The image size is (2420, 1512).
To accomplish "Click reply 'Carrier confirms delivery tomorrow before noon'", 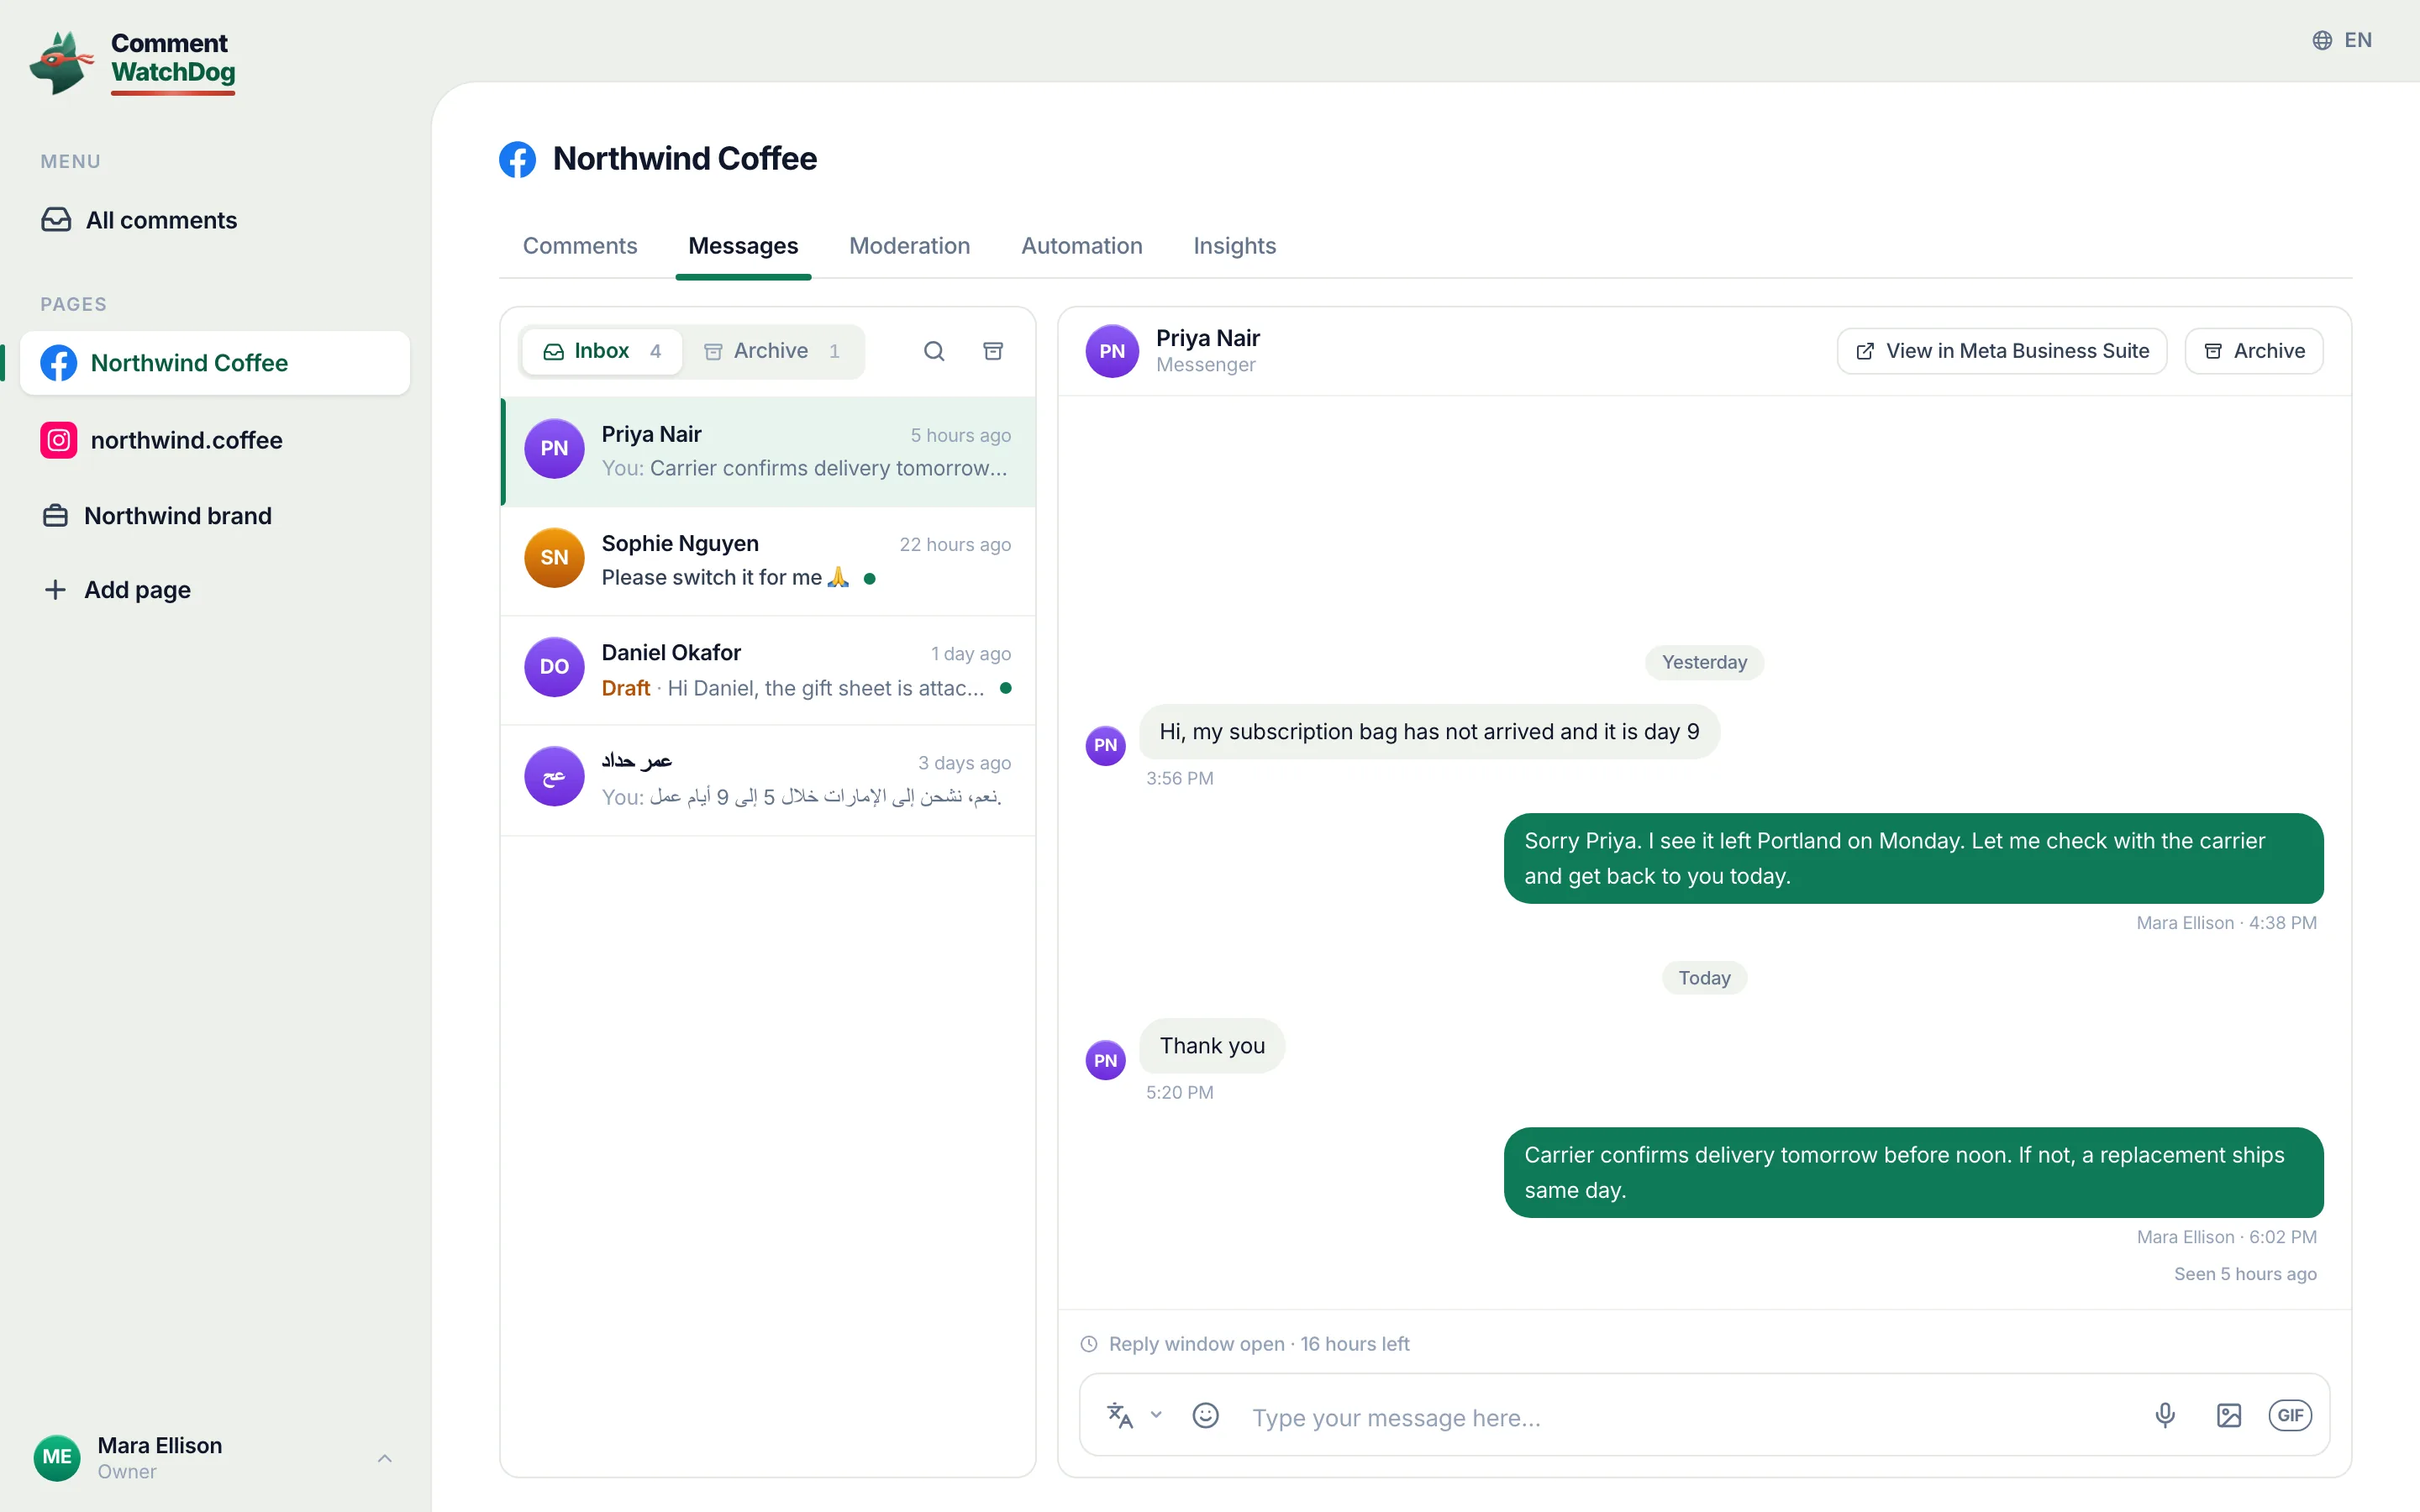I will (x=1913, y=1172).
